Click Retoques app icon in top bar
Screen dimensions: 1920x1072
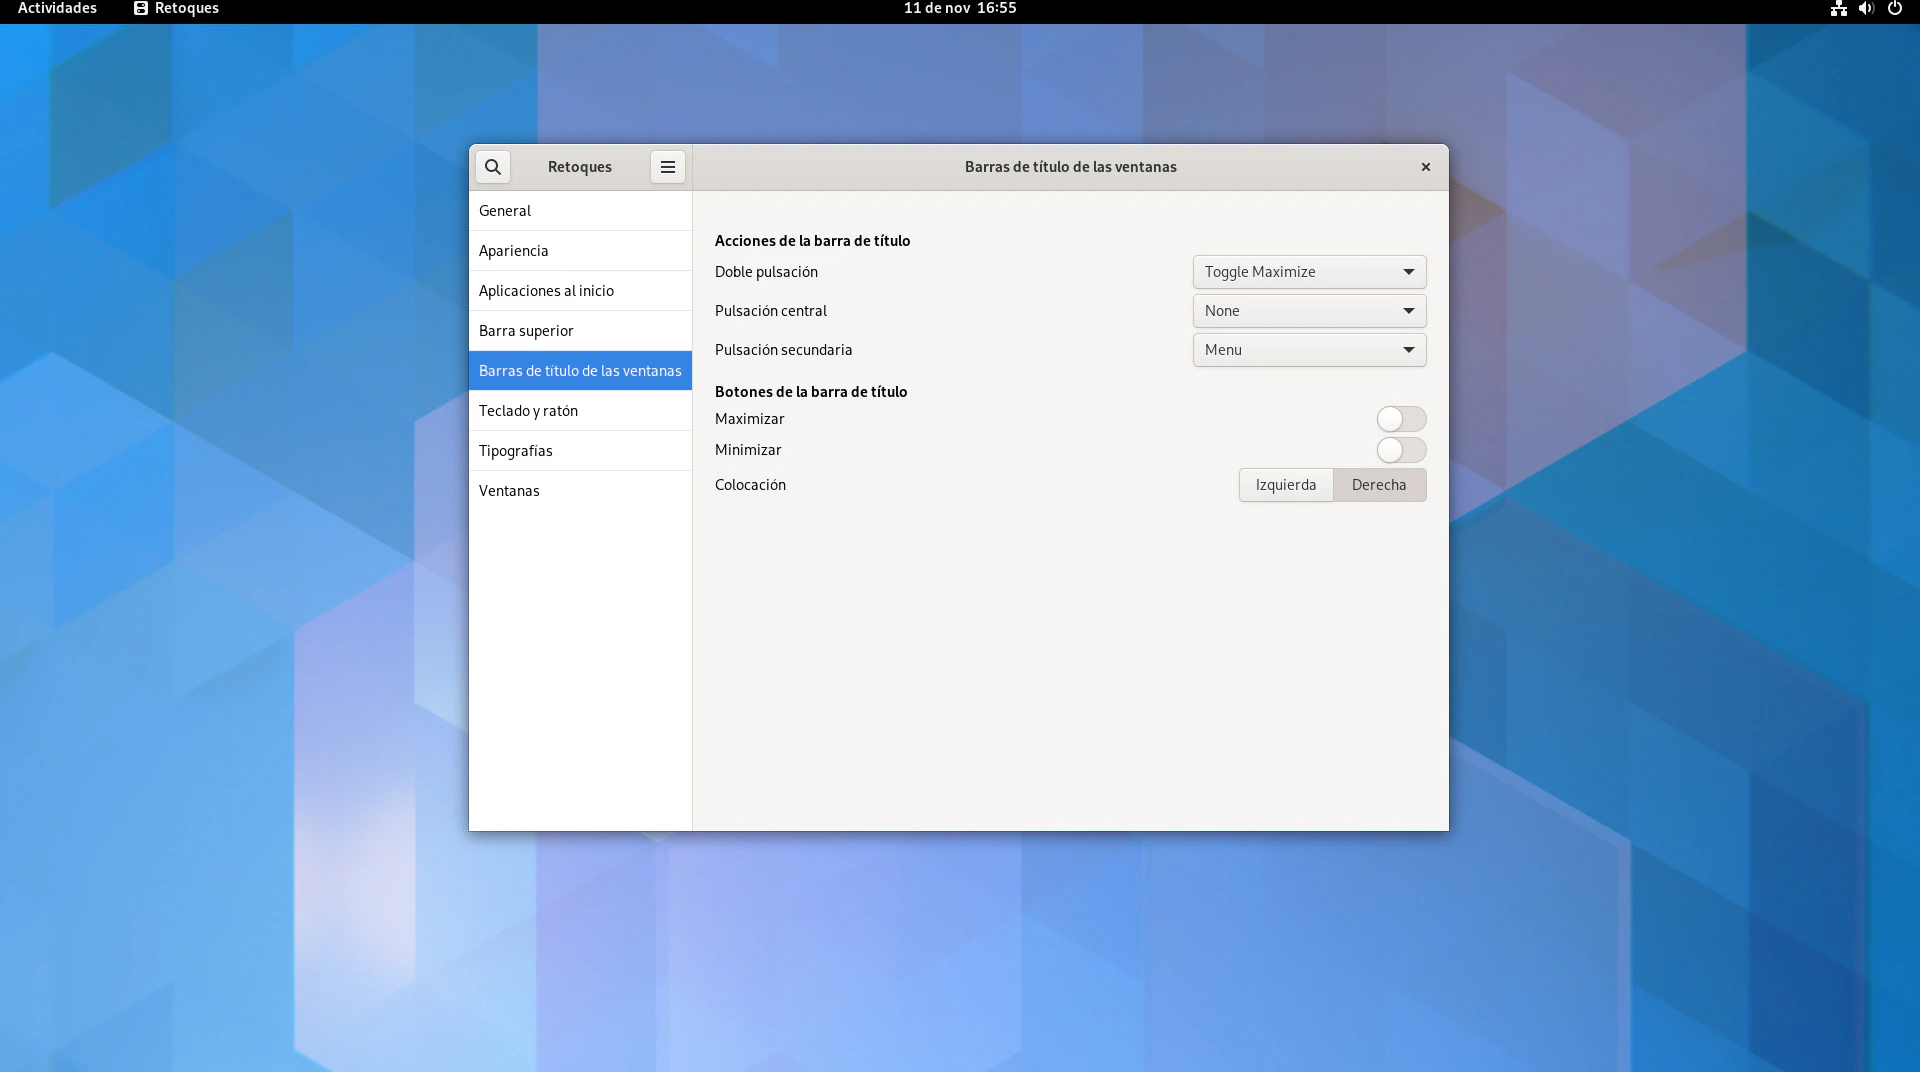141,9
